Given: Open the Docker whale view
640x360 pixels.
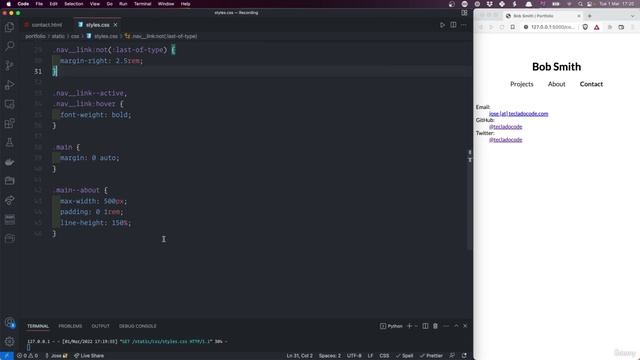Looking at the screenshot, I should 9,162.
